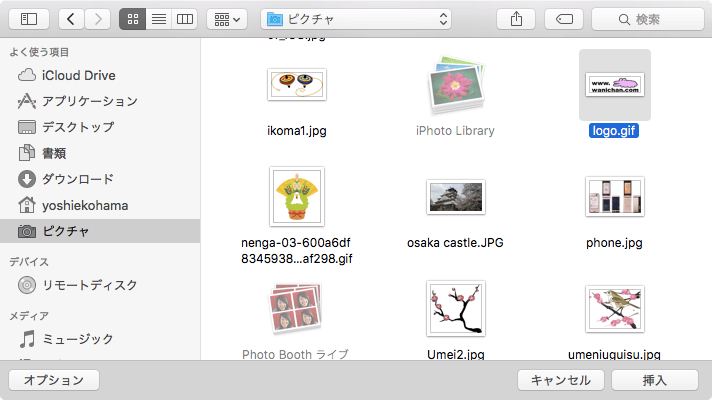Switch to column view mode
Image resolution: width=712 pixels, height=400 pixels.
[184, 18]
